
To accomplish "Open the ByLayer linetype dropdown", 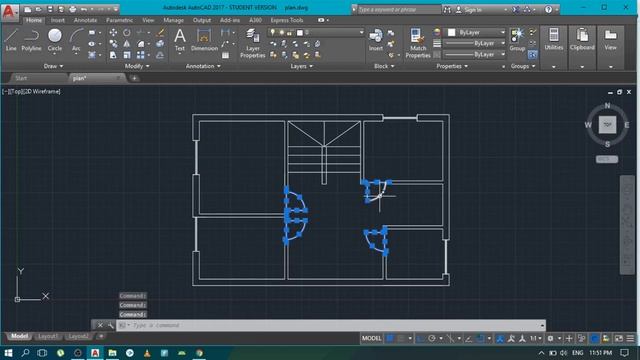I will tap(475, 54).
